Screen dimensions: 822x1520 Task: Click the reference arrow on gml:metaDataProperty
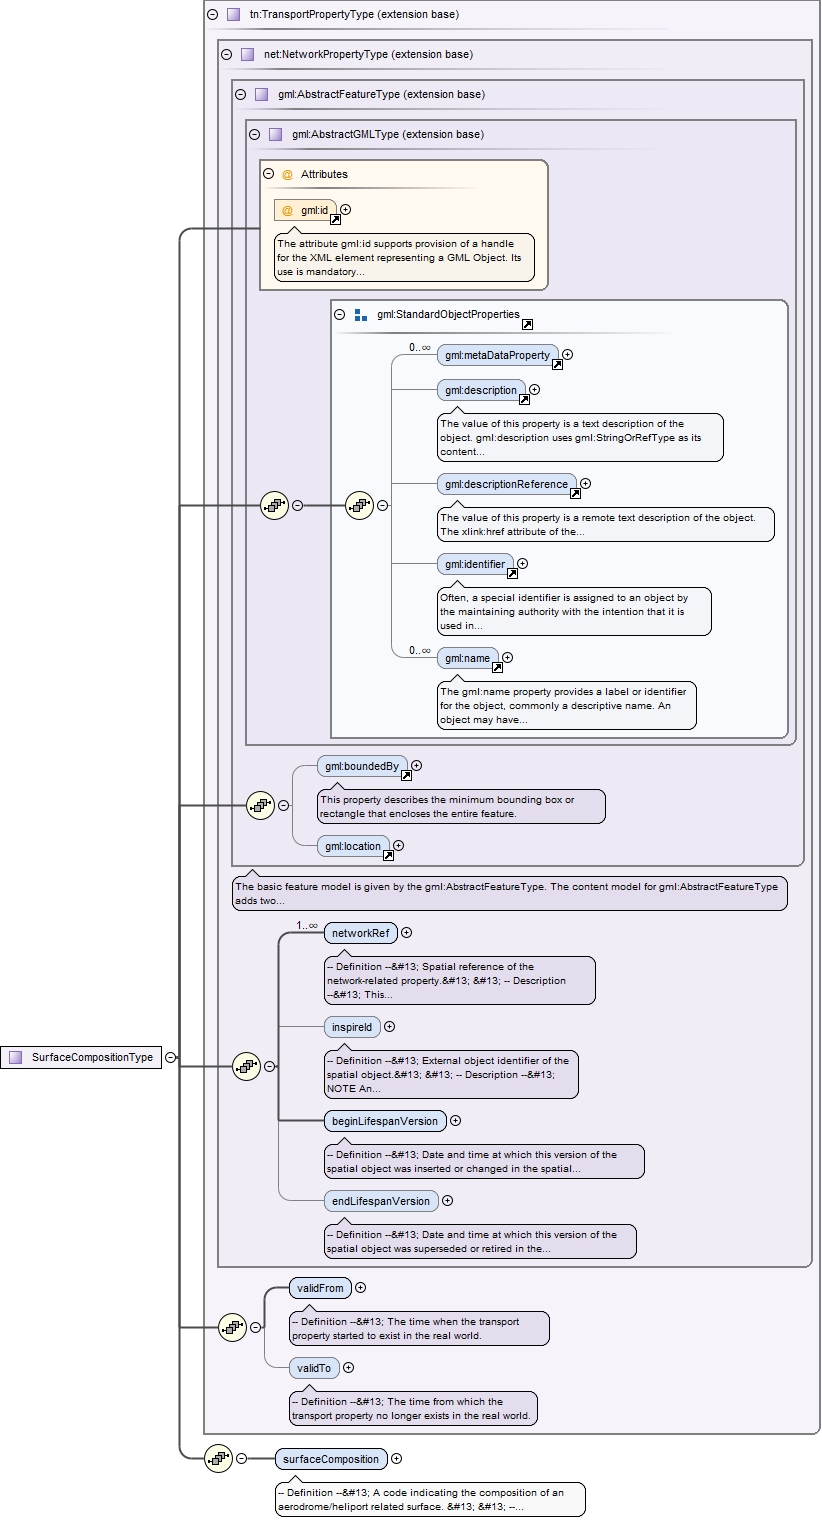[x=557, y=364]
